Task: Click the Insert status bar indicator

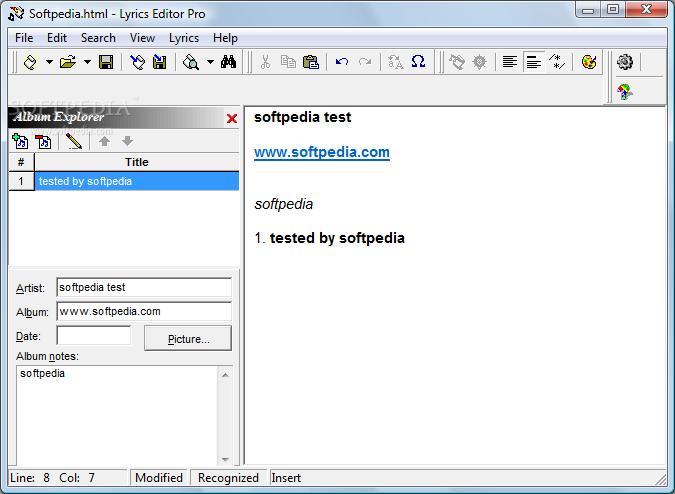Action: click(286, 478)
